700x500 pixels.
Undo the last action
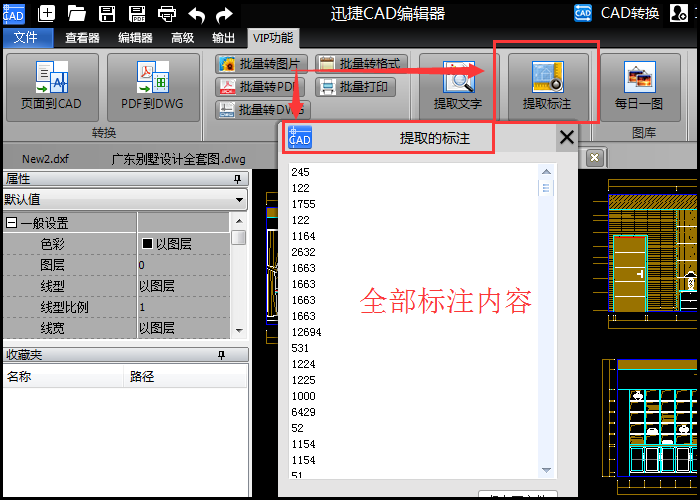pyautogui.click(x=196, y=15)
